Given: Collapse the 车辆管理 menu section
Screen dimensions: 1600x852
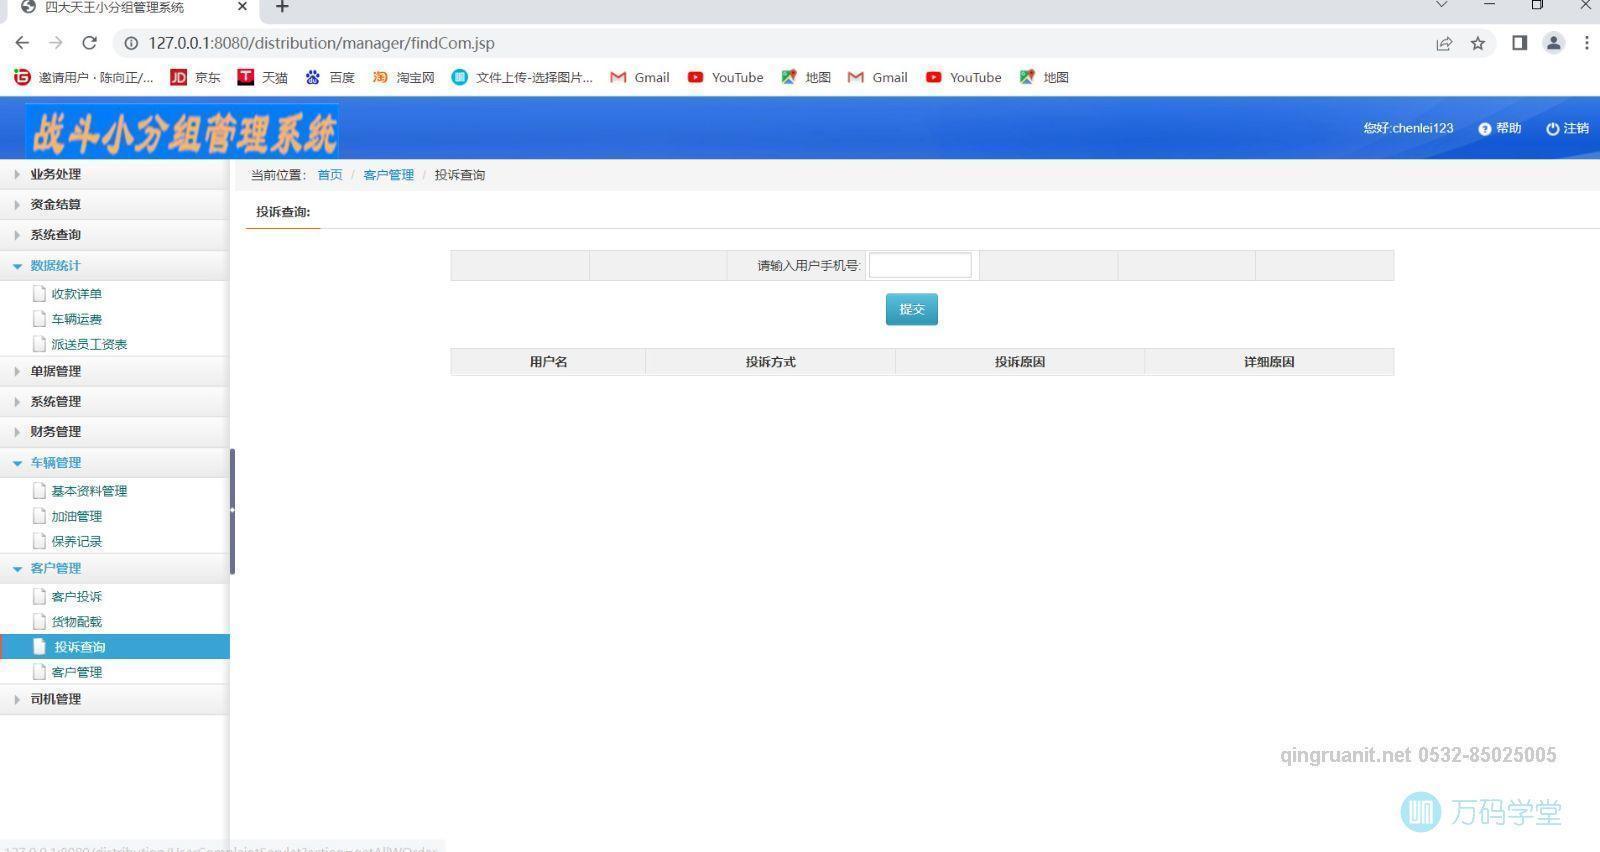Looking at the screenshot, I should coord(114,462).
